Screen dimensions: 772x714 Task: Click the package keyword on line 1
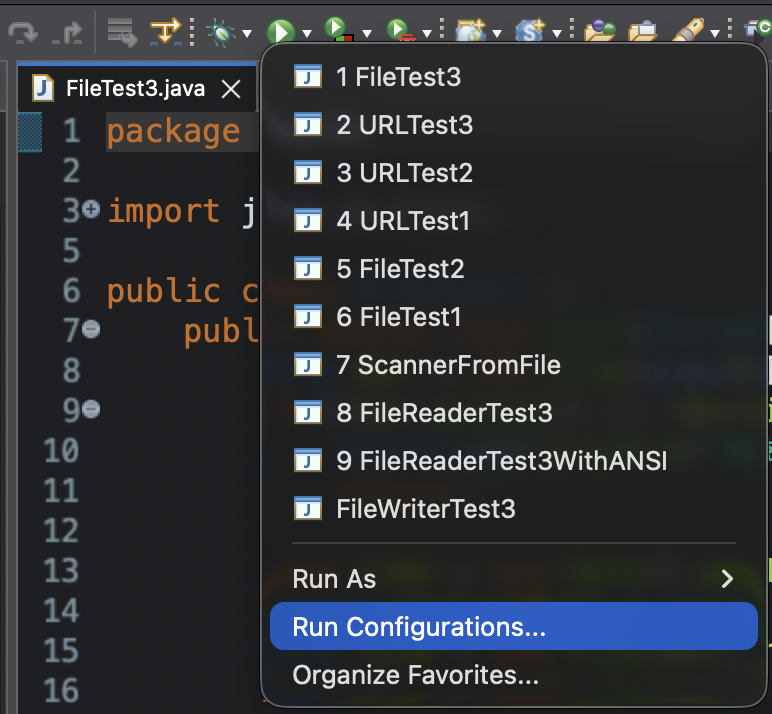tap(173, 132)
